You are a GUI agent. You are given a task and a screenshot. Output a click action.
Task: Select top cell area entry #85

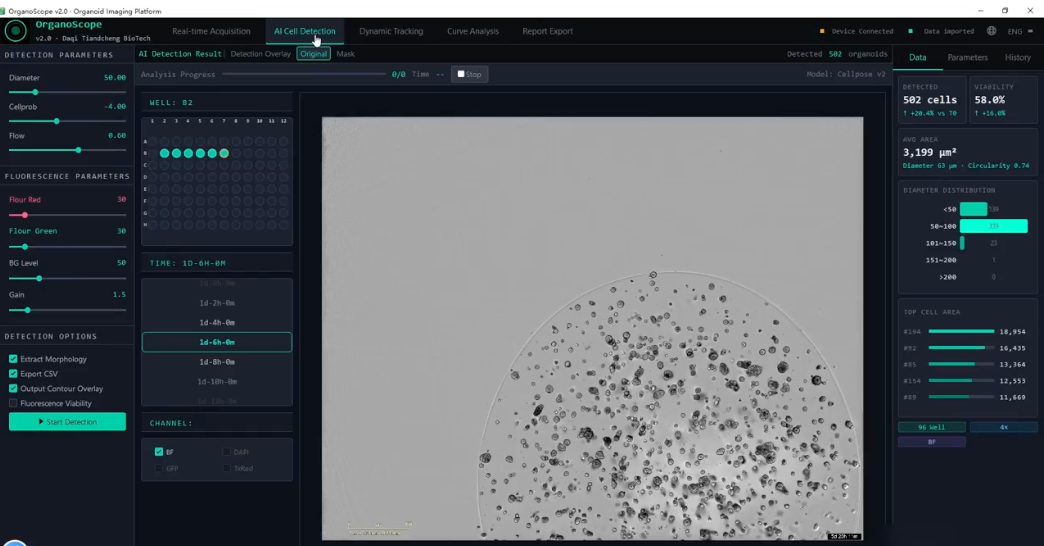tap(964, 364)
